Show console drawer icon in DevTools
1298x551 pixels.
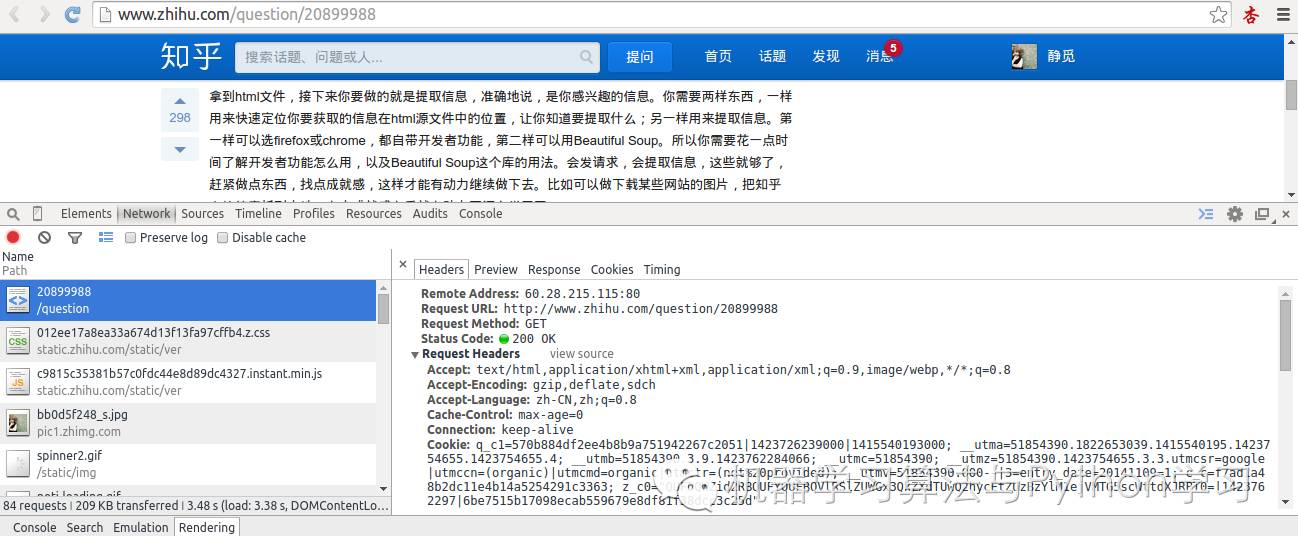[1206, 214]
